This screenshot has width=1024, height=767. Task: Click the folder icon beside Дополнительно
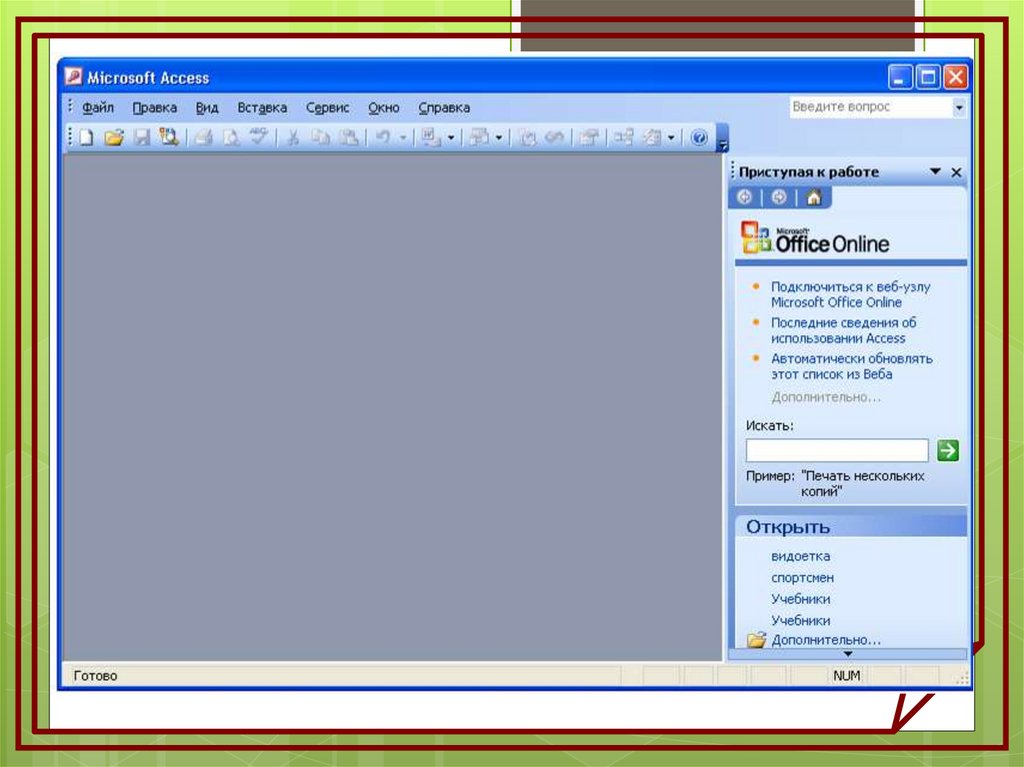click(x=756, y=640)
